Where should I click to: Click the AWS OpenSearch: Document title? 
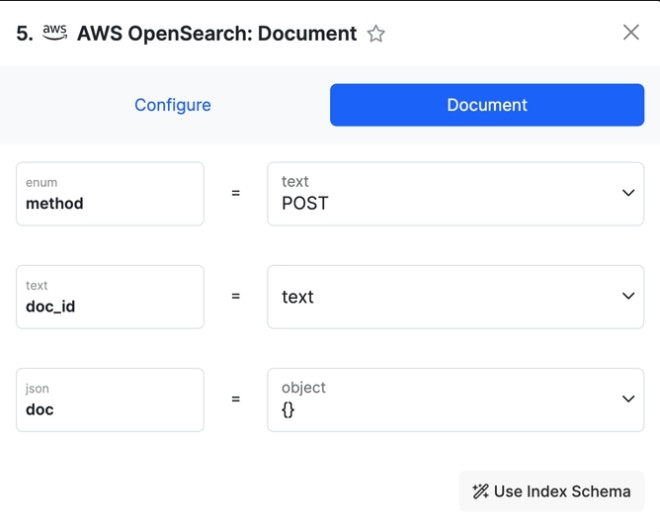click(x=217, y=34)
